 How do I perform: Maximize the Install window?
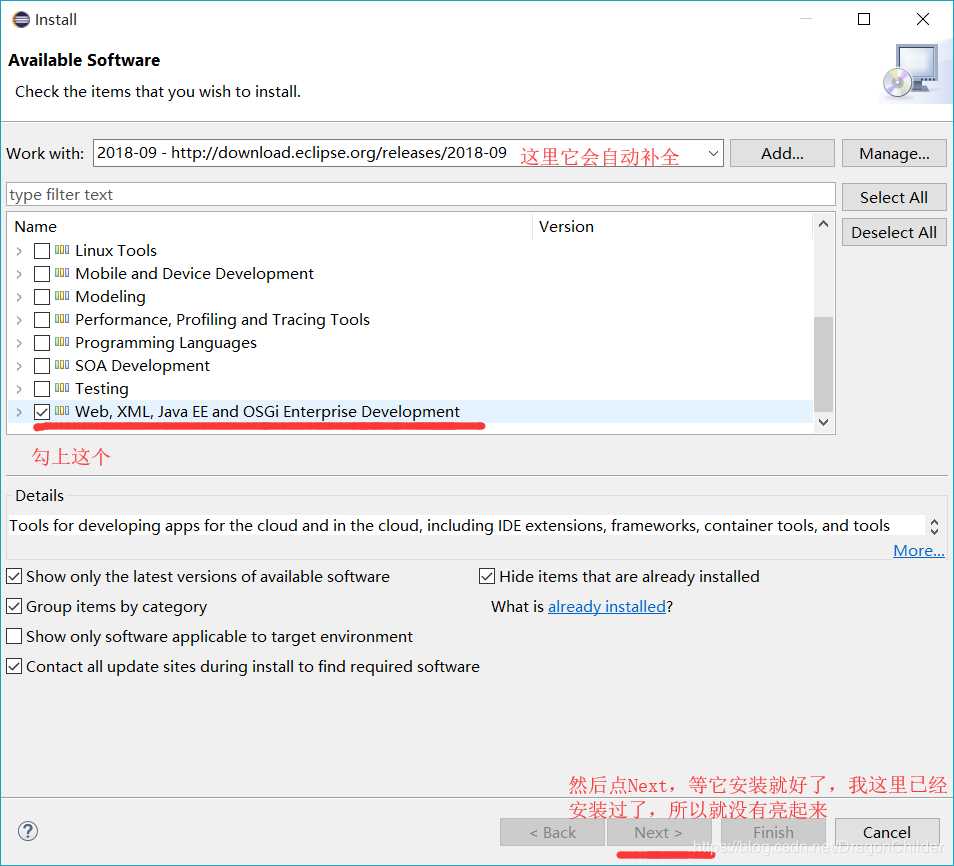[x=864, y=19]
